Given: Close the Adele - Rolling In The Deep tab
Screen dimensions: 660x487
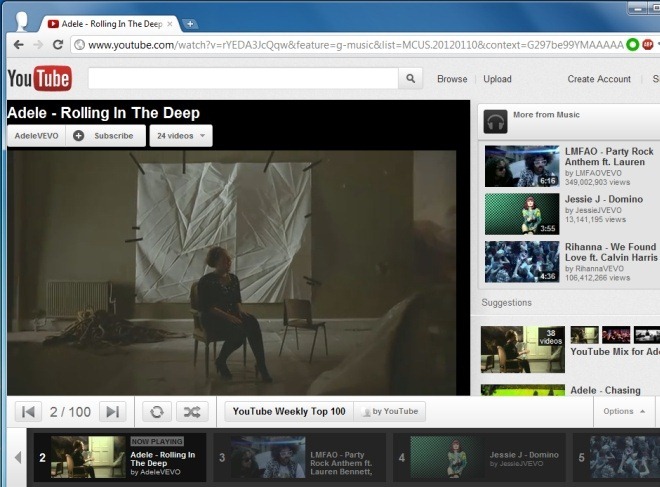Looking at the screenshot, I should click(170, 24).
